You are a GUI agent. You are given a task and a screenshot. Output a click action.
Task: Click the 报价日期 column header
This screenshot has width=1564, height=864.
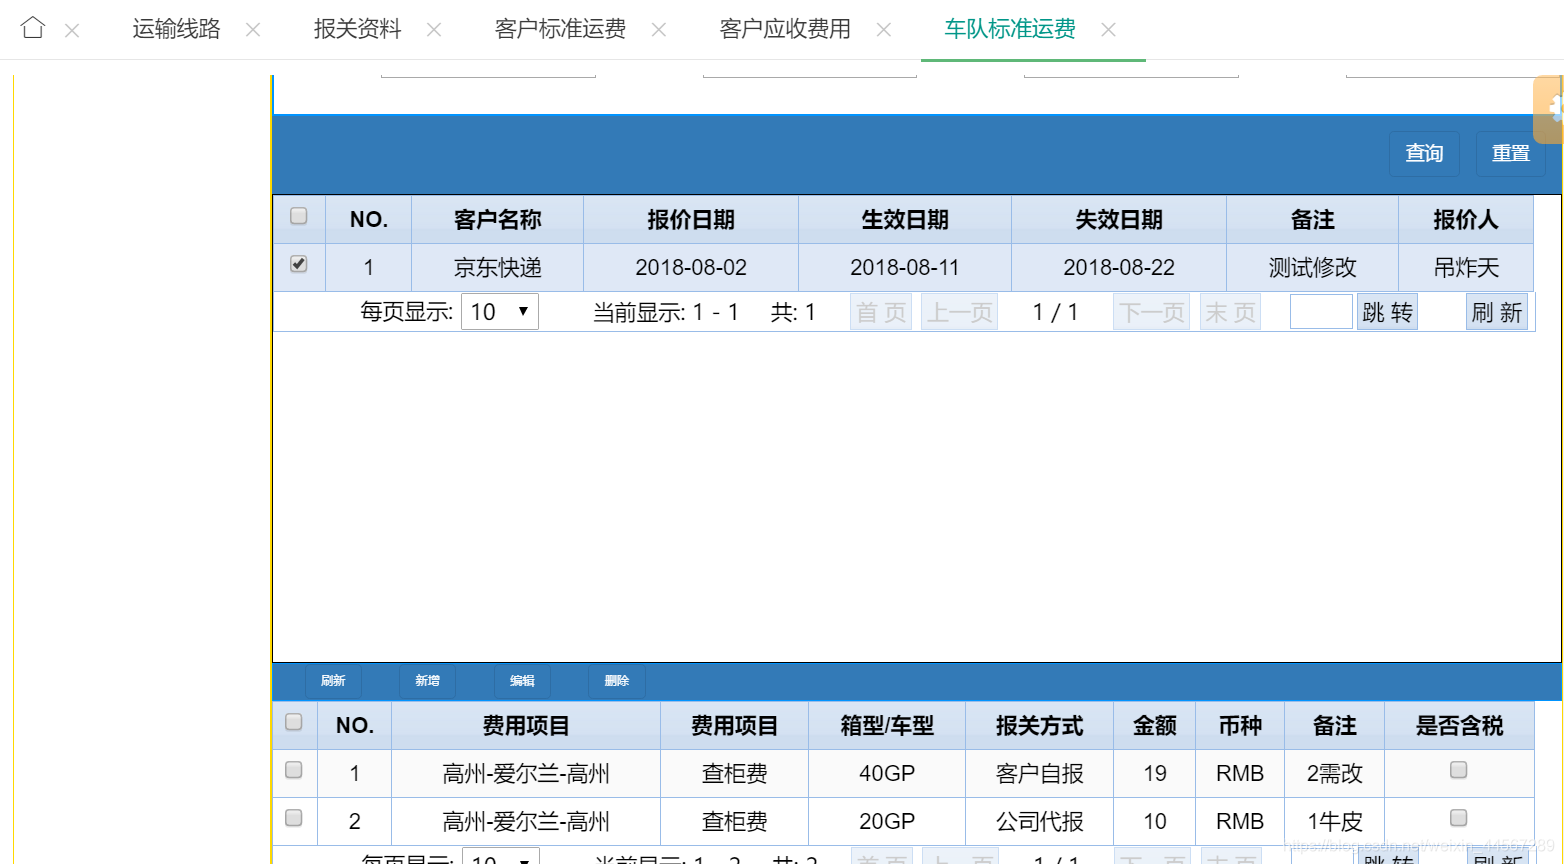(691, 220)
